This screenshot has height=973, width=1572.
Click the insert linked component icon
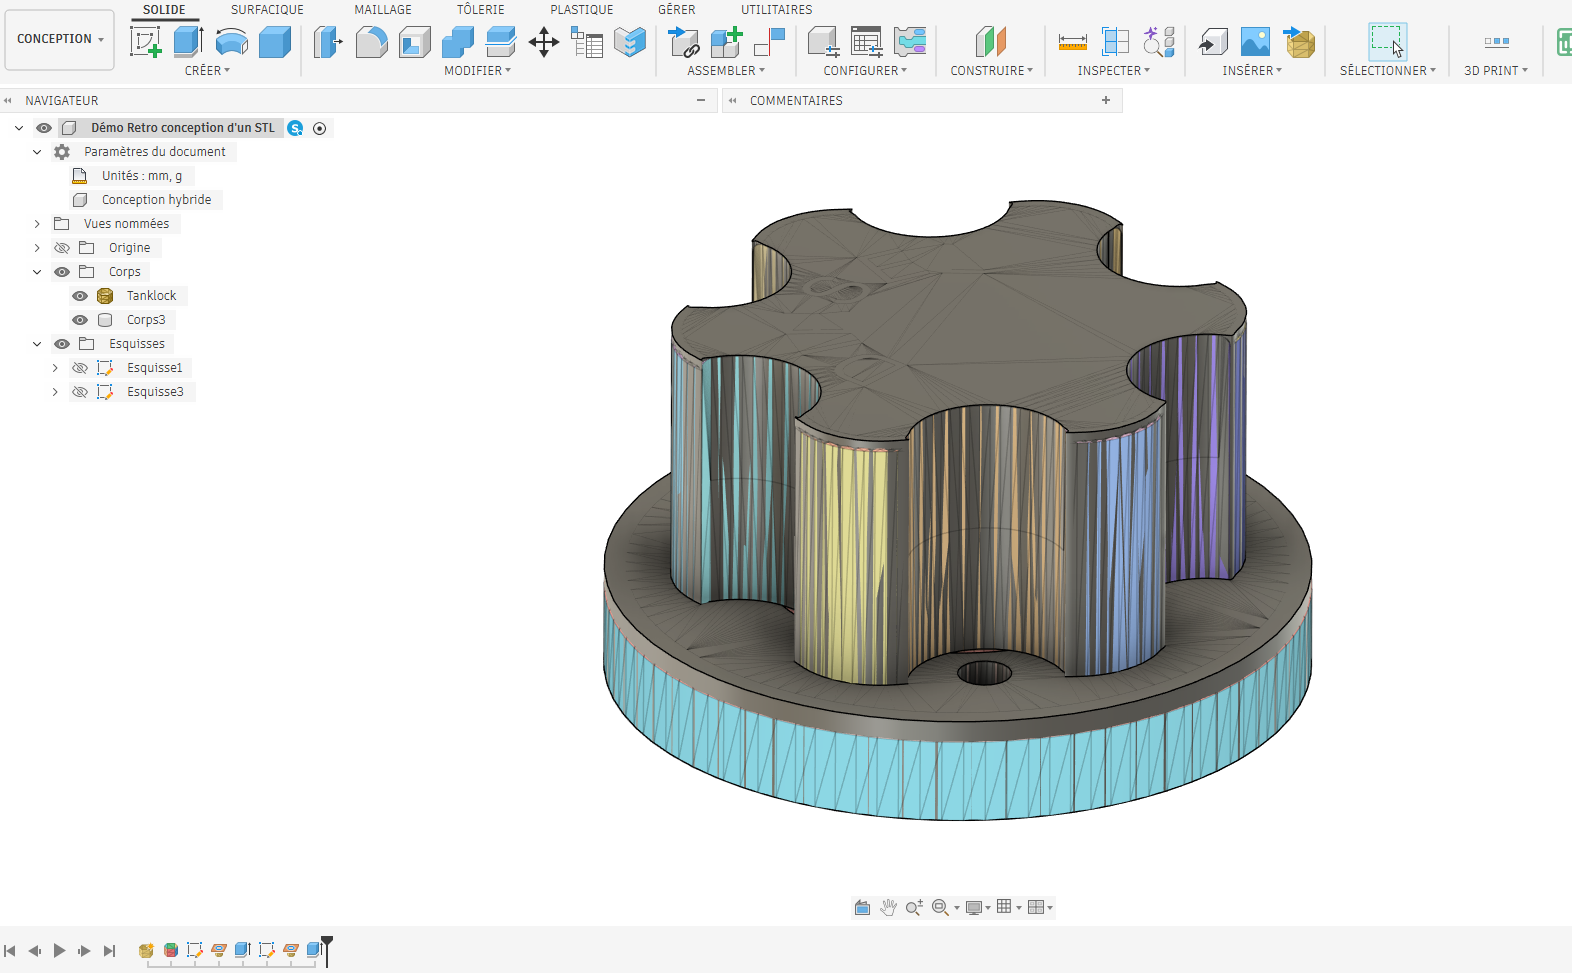point(684,42)
